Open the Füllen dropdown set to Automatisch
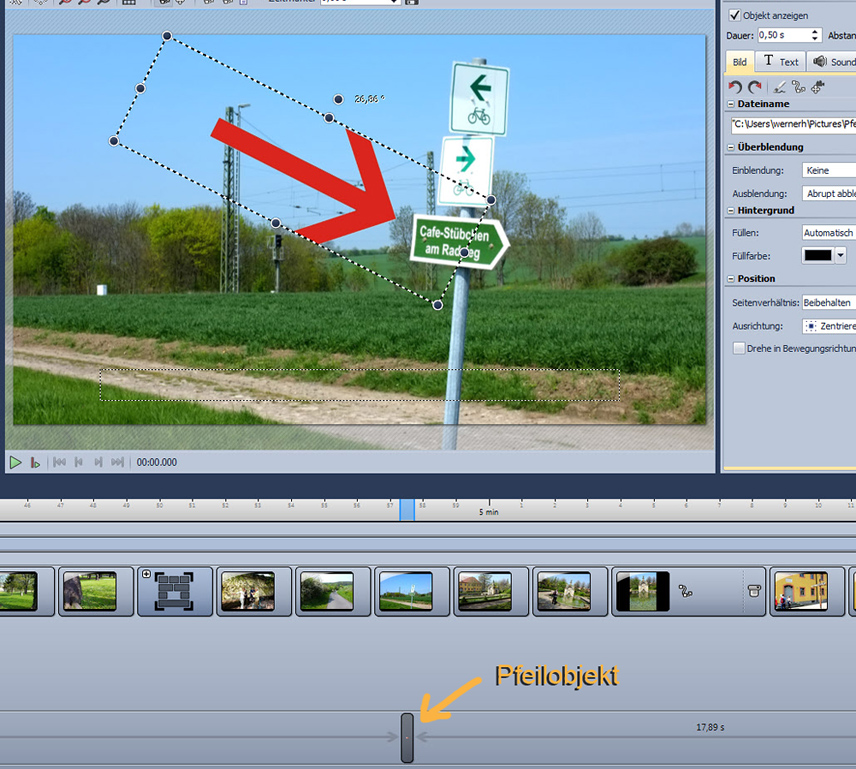Image resolution: width=856 pixels, height=769 pixels. tap(828, 232)
